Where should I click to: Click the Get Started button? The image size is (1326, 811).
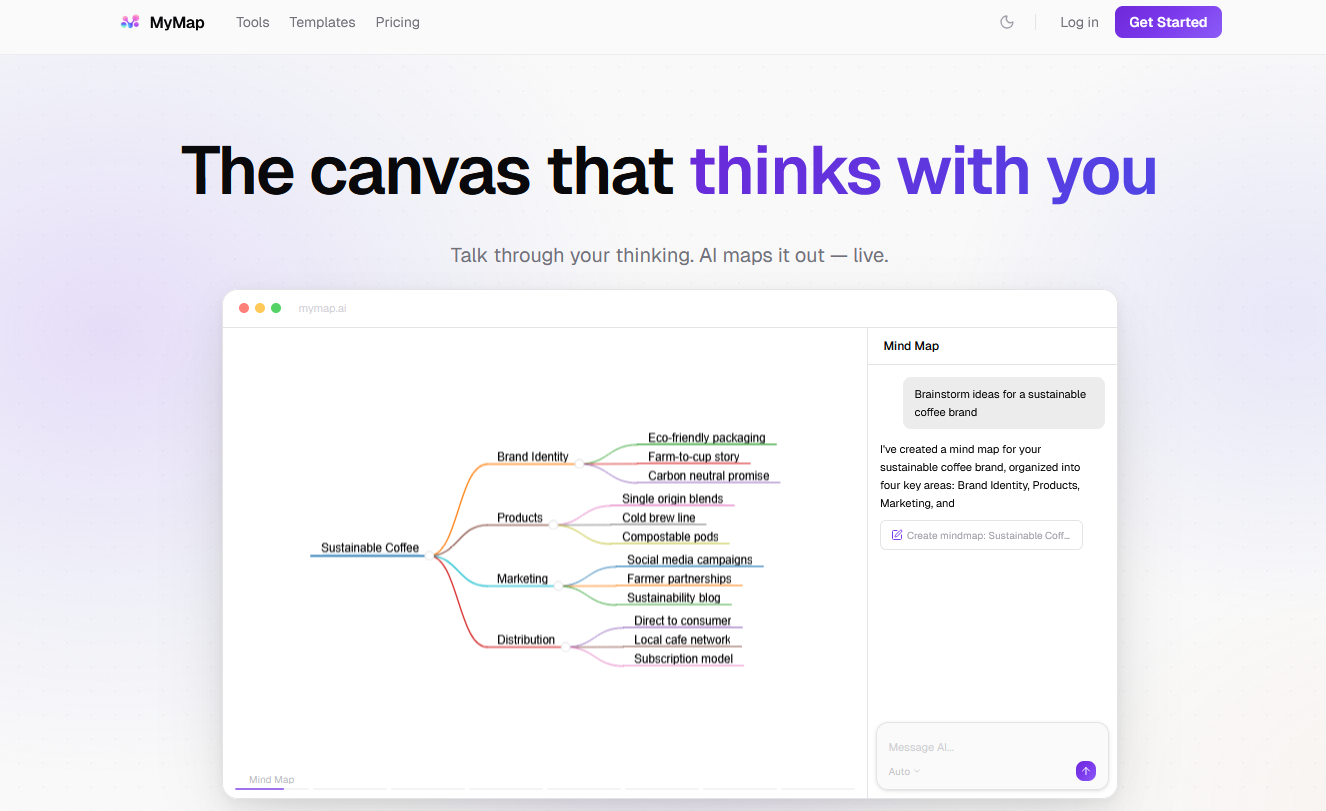1168,22
